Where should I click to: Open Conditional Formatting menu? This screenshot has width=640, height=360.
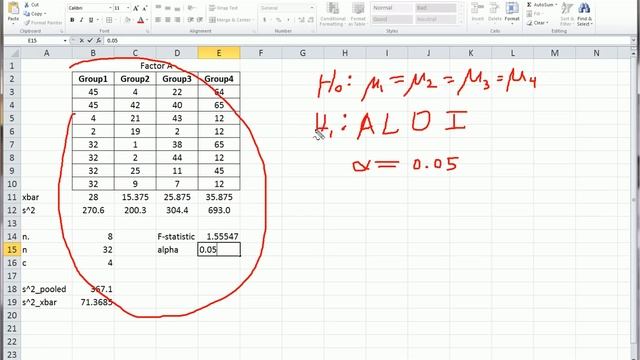[333, 14]
